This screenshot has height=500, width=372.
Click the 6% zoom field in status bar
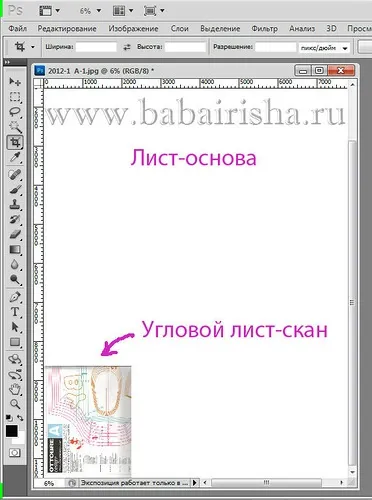coord(49,483)
